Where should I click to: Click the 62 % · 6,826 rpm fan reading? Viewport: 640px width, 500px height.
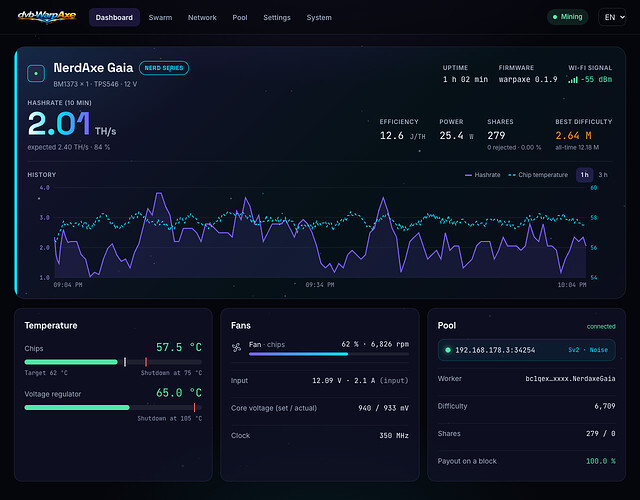pyautogui.click(x=375, y=344)
